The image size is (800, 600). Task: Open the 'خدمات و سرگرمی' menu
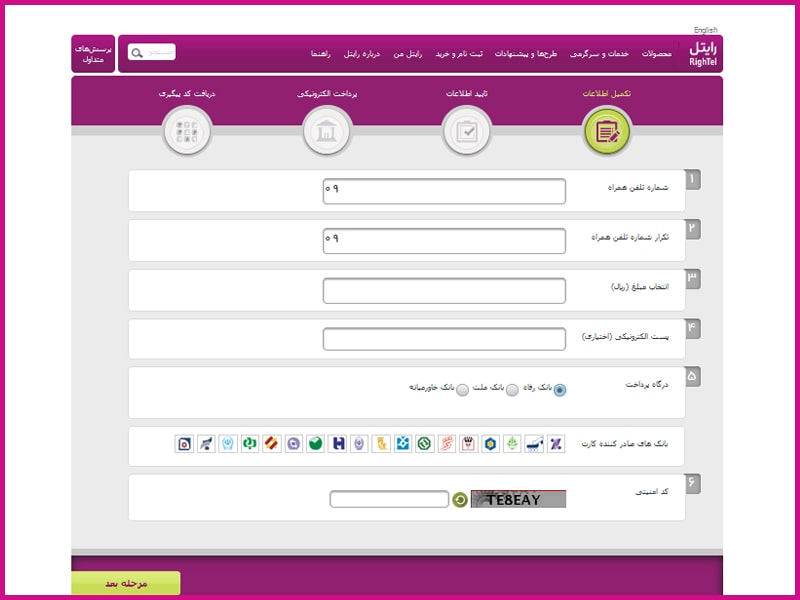click(x=599, y=54)
